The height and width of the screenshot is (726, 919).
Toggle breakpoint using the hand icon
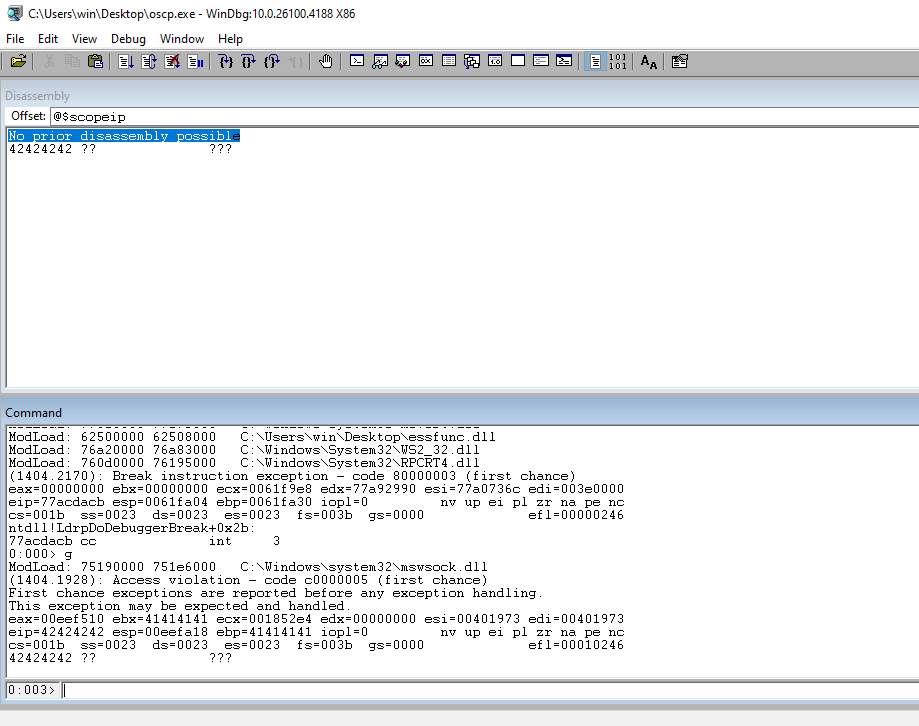coord(325,62)
